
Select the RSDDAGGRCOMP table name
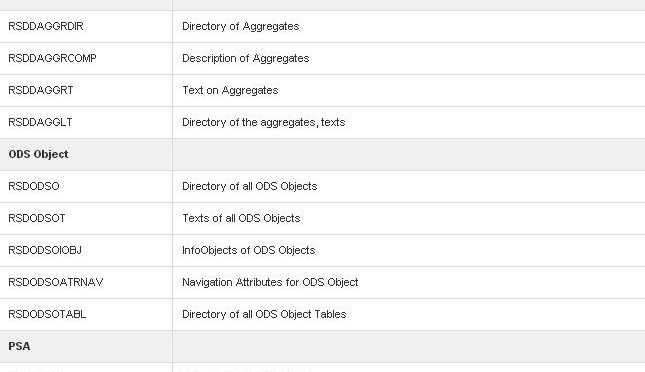[52, 58]
